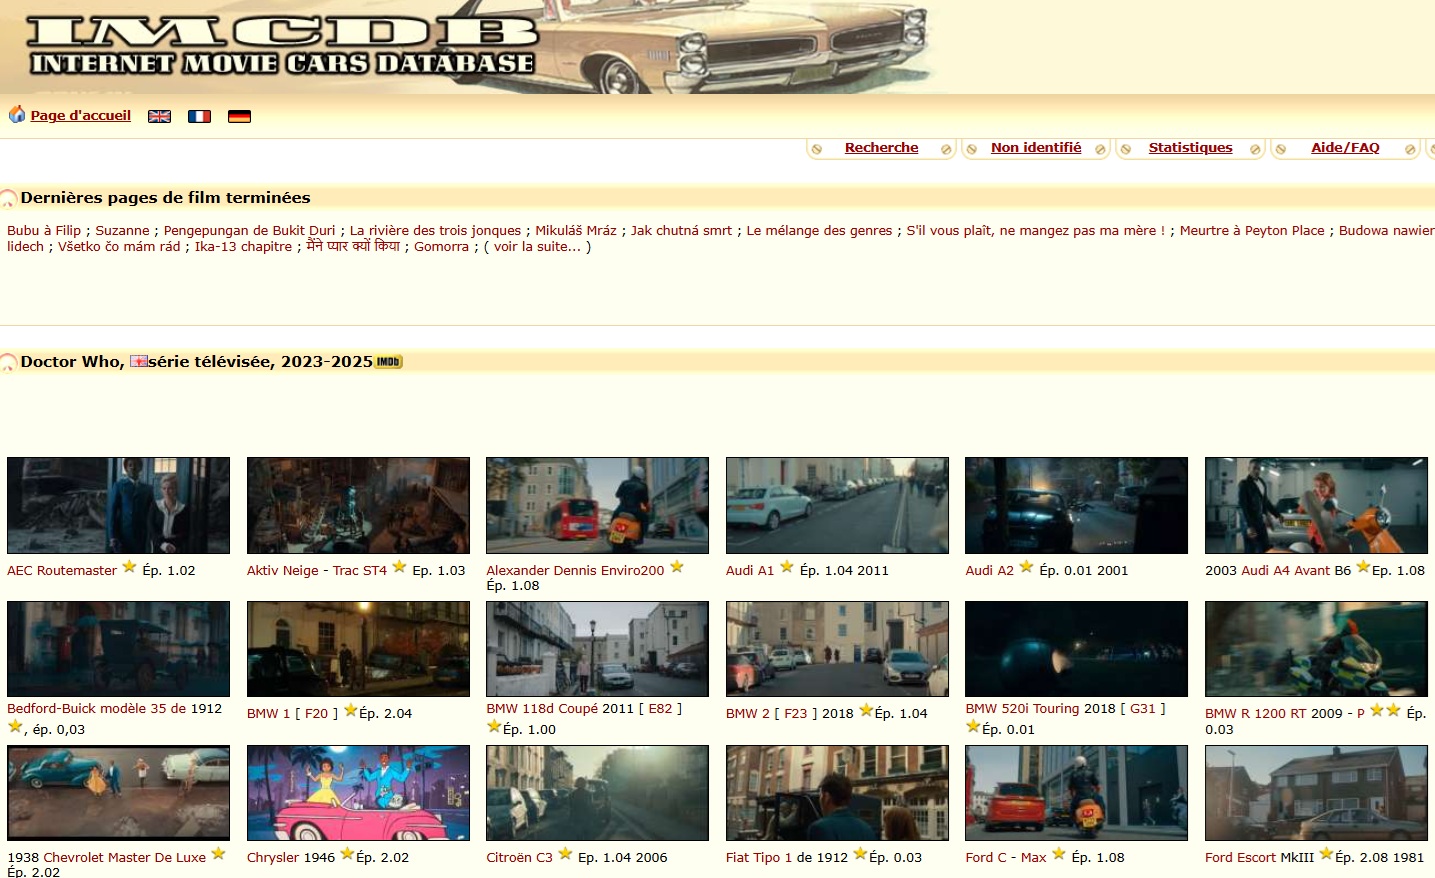
Task: Click the home icon beside Page d'accueil
Action: tap(17, 115)
